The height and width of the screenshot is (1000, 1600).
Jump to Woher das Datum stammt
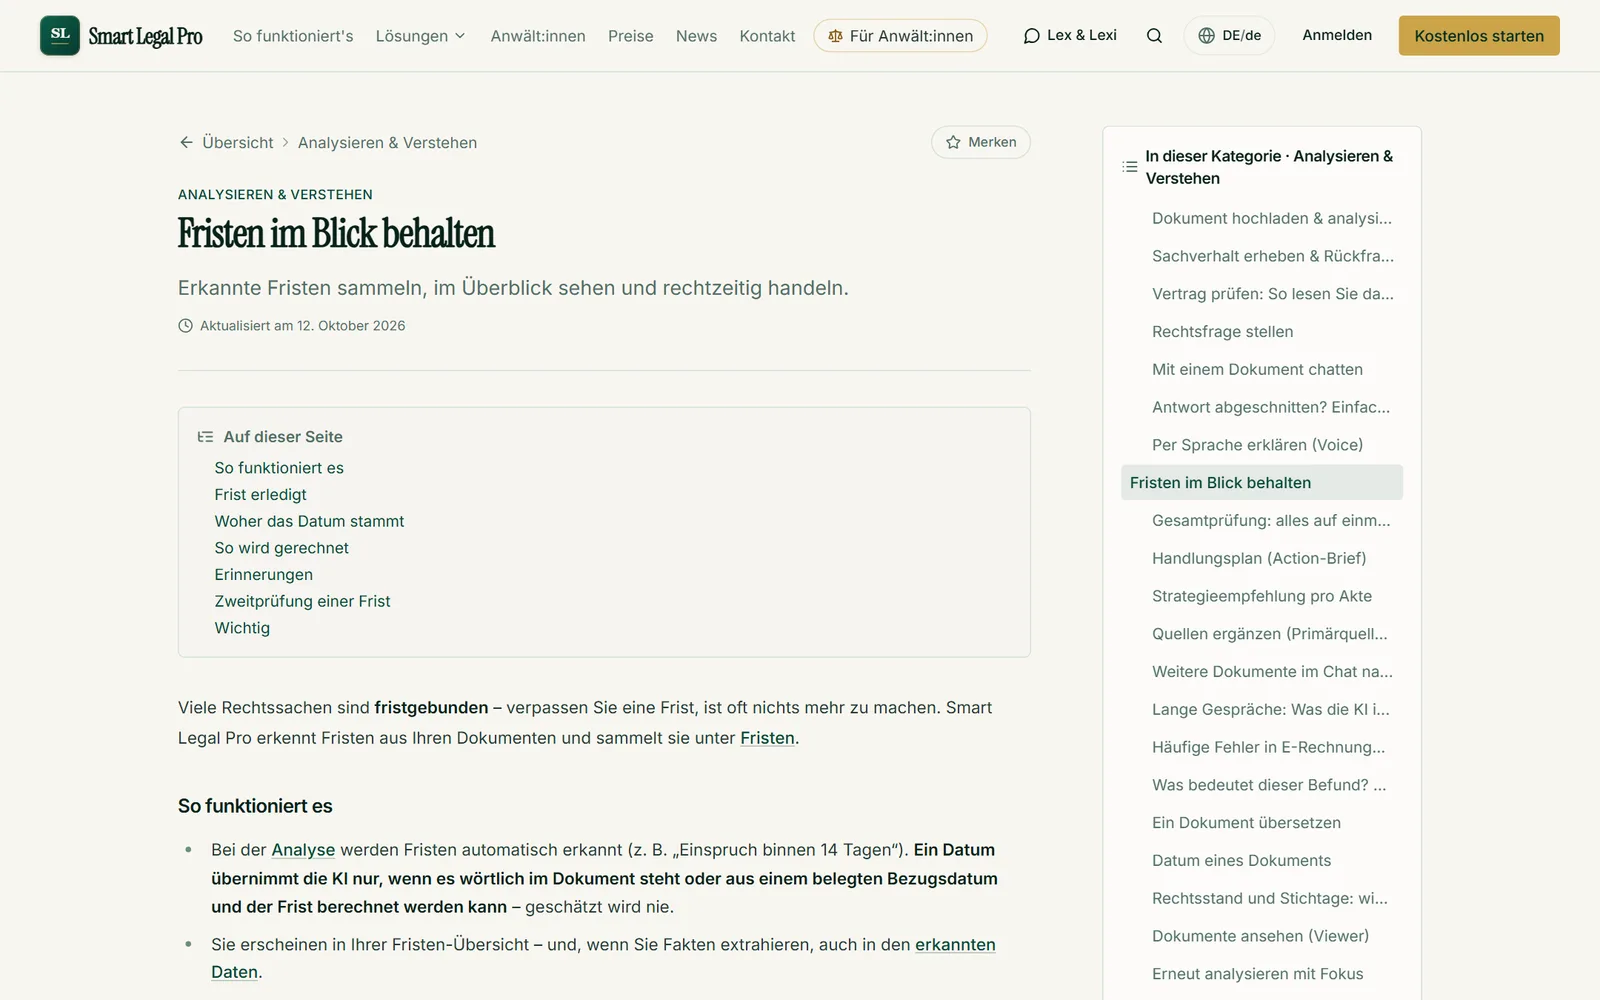309,521
